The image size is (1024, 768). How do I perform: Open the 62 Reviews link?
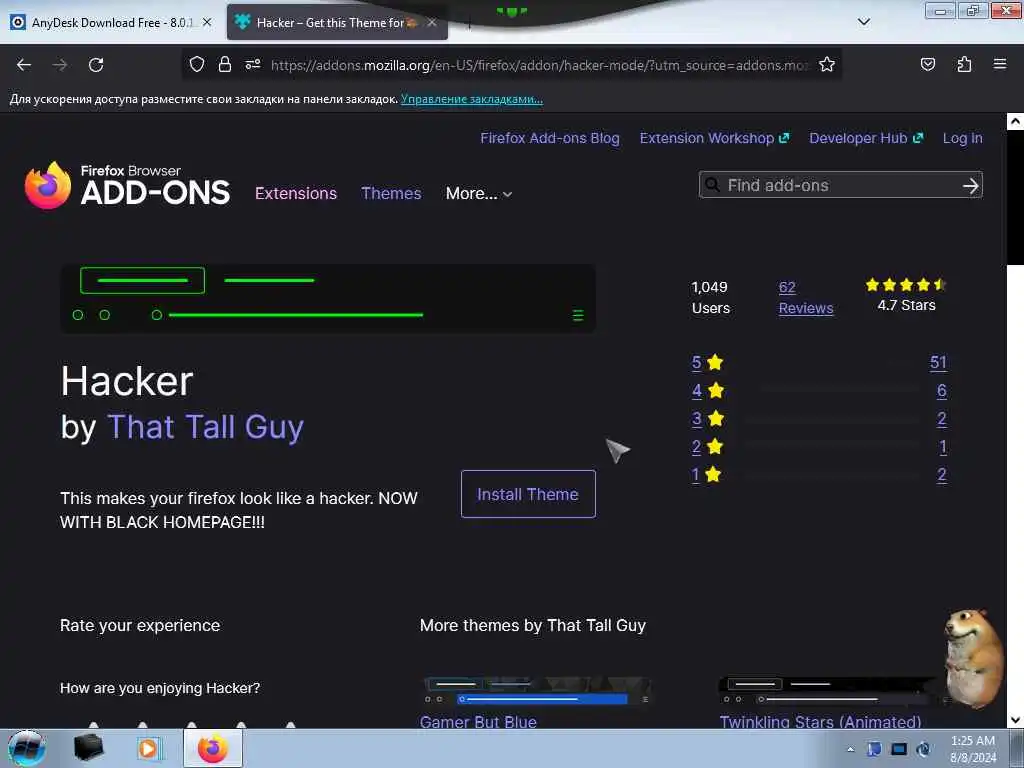pos(806,298)
